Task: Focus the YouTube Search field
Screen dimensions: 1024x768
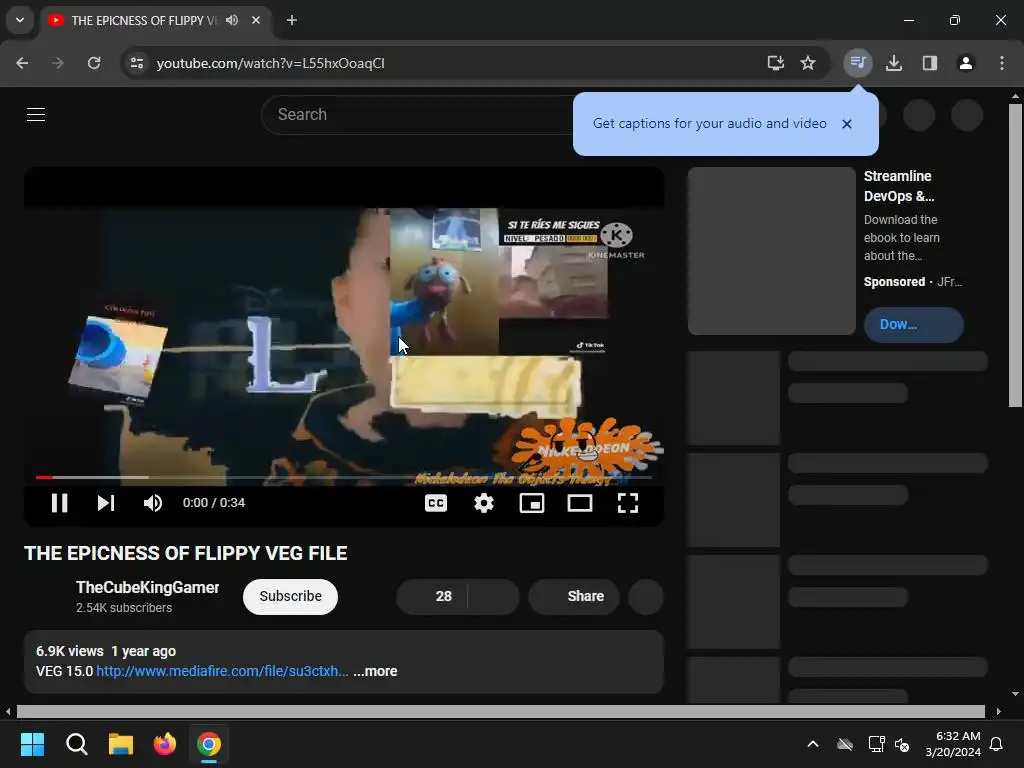Action: pyautogui.click(x=418, y=115)
